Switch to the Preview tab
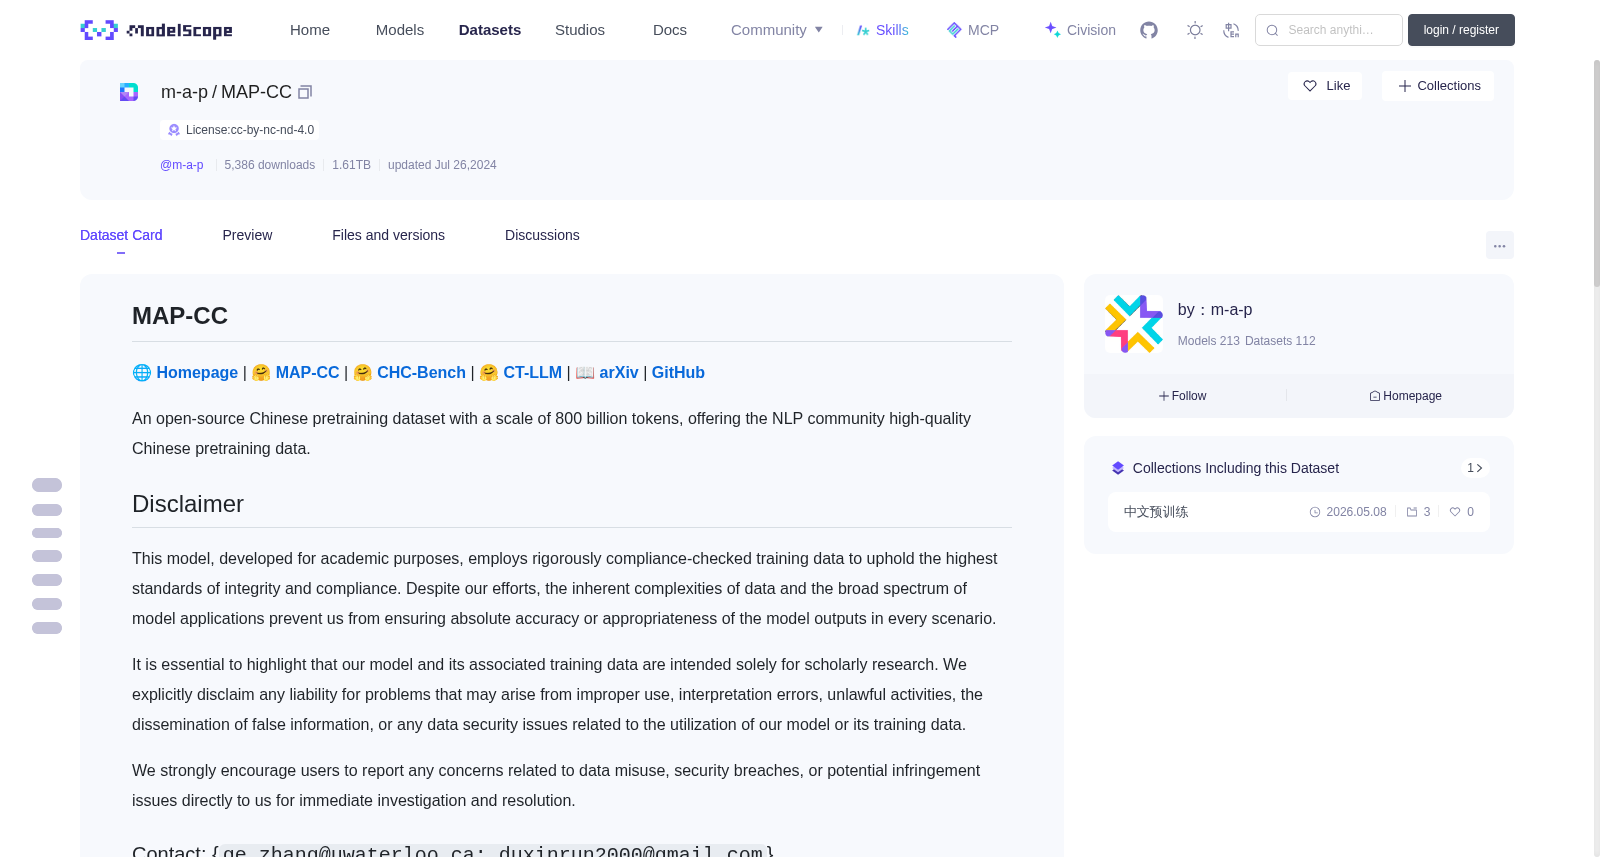The width and height of the screenshot is (1600, 857). click(x=247, y=235)
